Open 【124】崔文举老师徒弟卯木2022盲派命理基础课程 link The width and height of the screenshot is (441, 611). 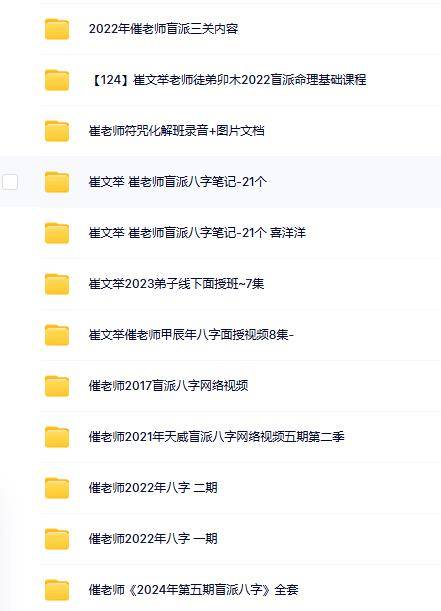228,80
